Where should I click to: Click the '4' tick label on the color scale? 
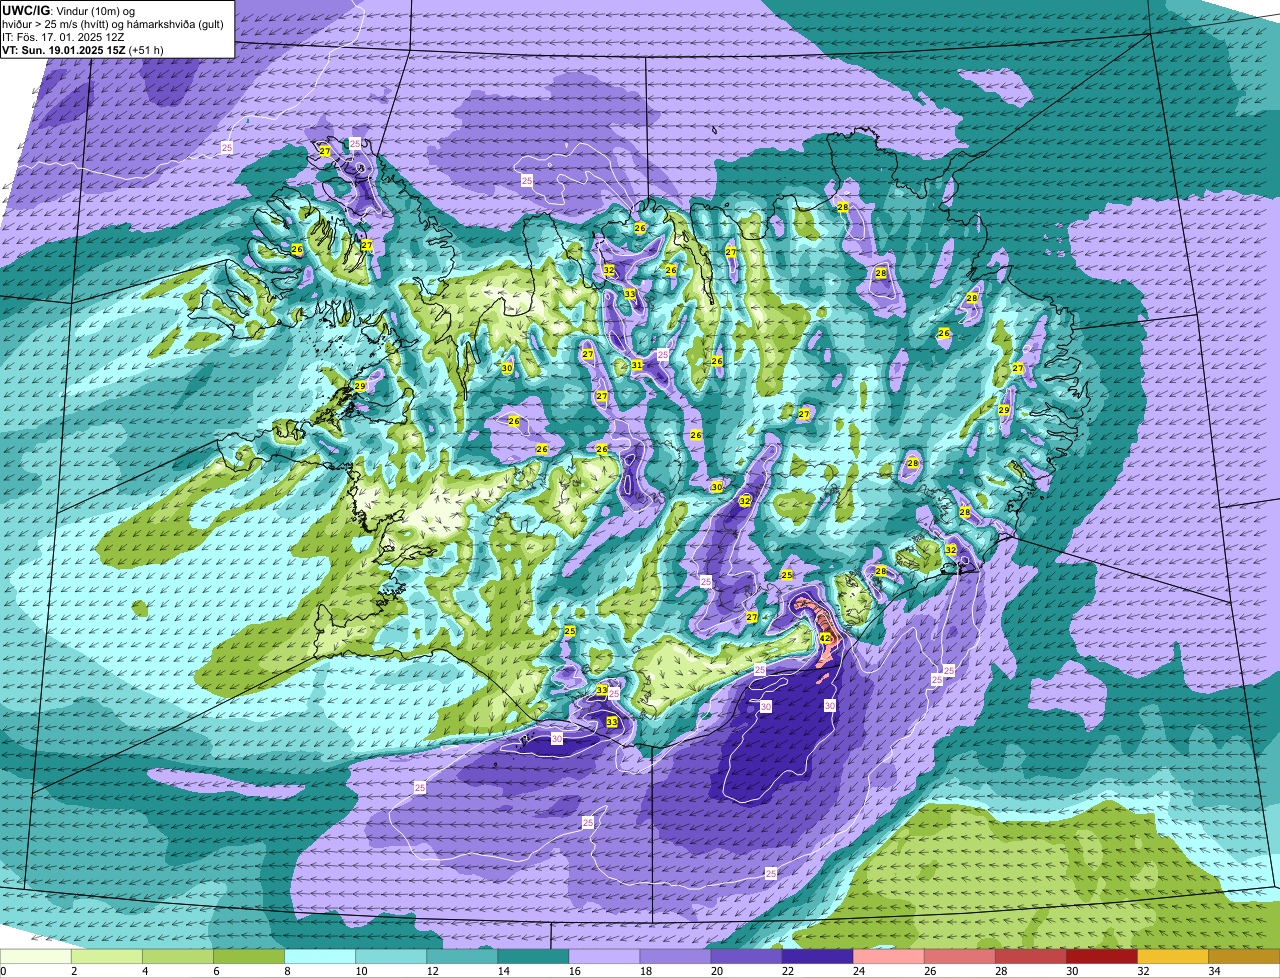click(x=144, y=971)
